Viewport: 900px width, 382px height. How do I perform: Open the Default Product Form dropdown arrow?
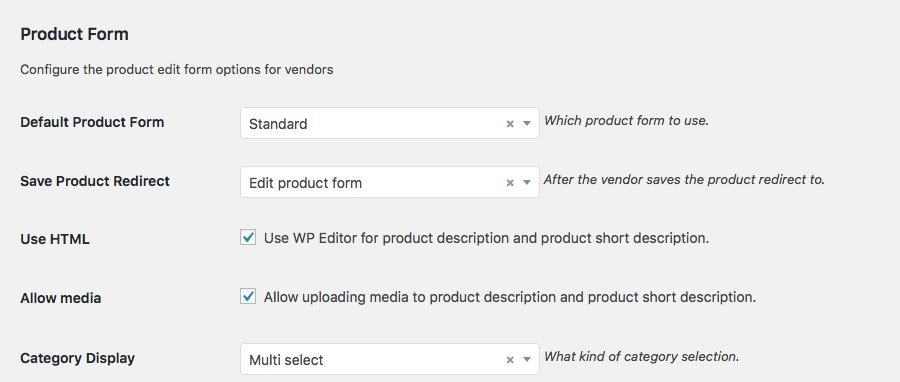[527, 124]
